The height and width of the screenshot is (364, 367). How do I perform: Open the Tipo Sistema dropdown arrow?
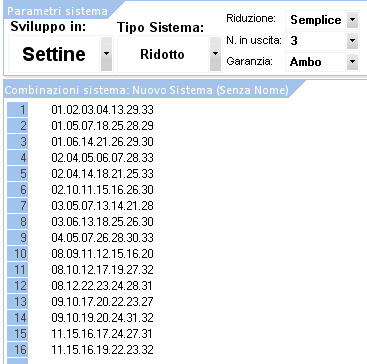pos(215,54)
